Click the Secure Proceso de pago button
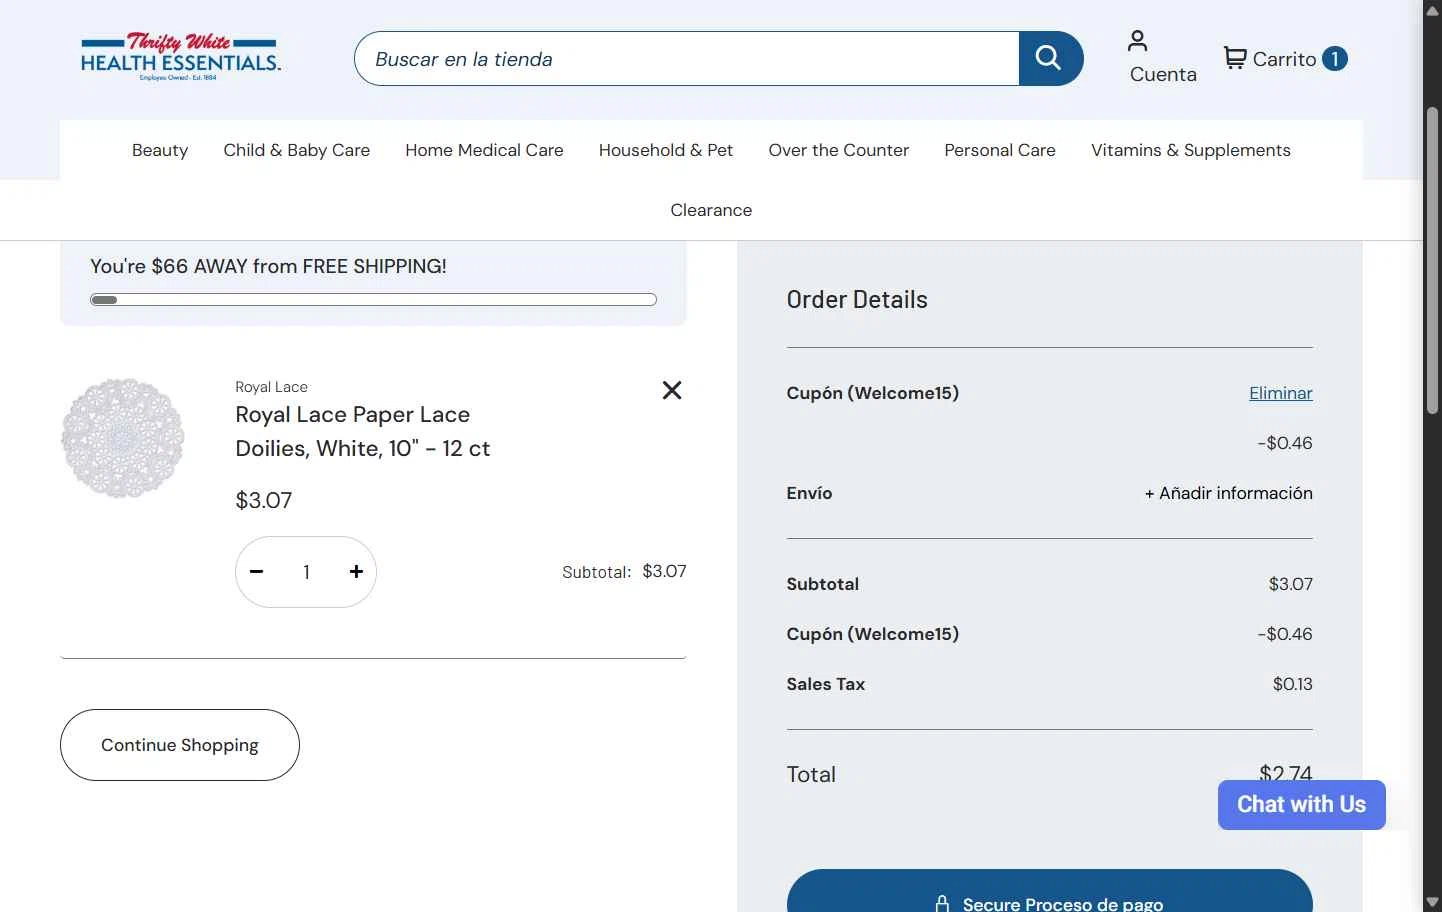Viewport: 1442px width, 912px height. click(1049, 891)
